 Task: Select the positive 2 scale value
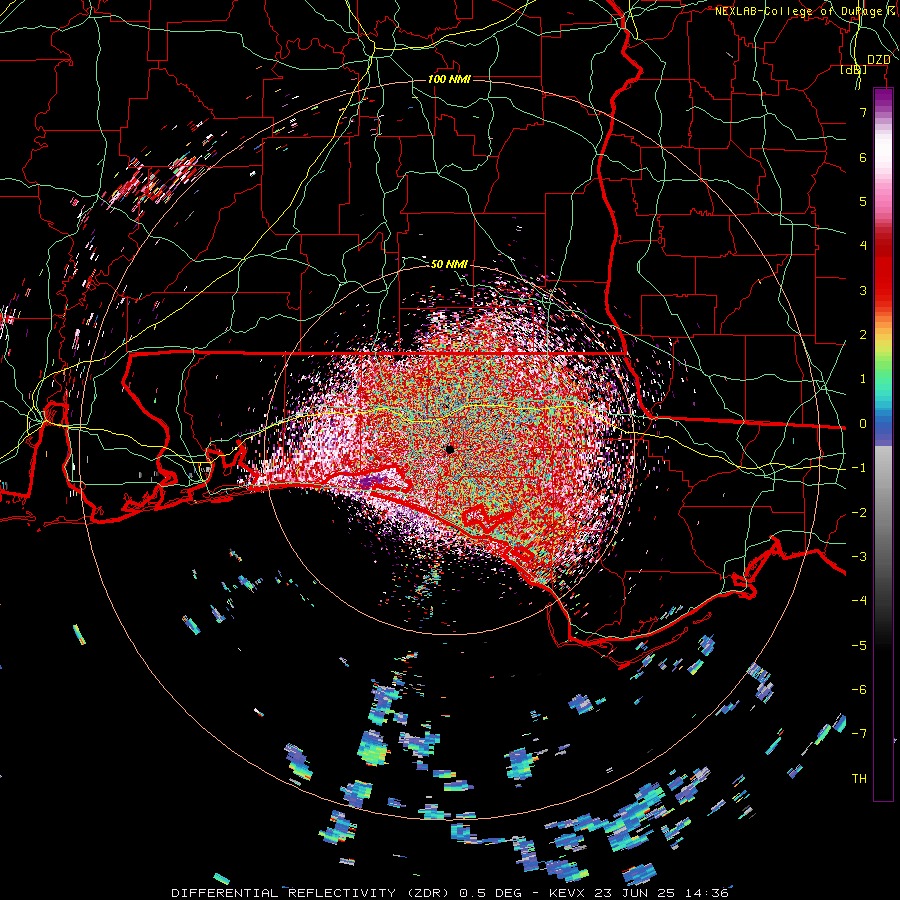863,335
